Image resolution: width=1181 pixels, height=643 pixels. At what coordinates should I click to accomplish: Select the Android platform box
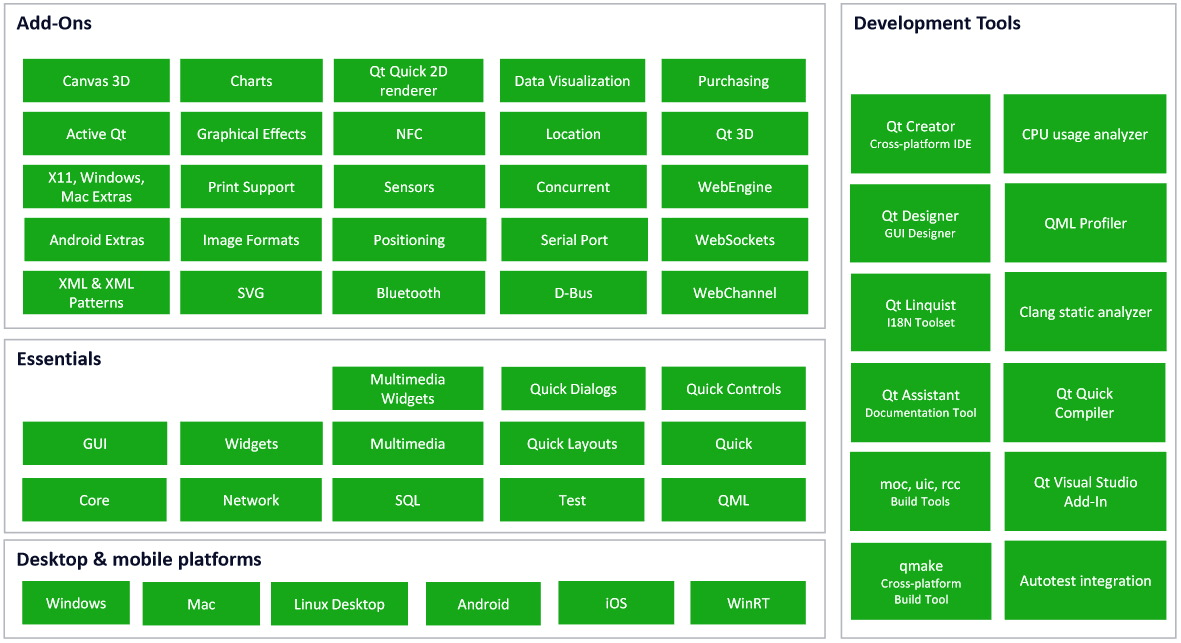pos(484,604)
